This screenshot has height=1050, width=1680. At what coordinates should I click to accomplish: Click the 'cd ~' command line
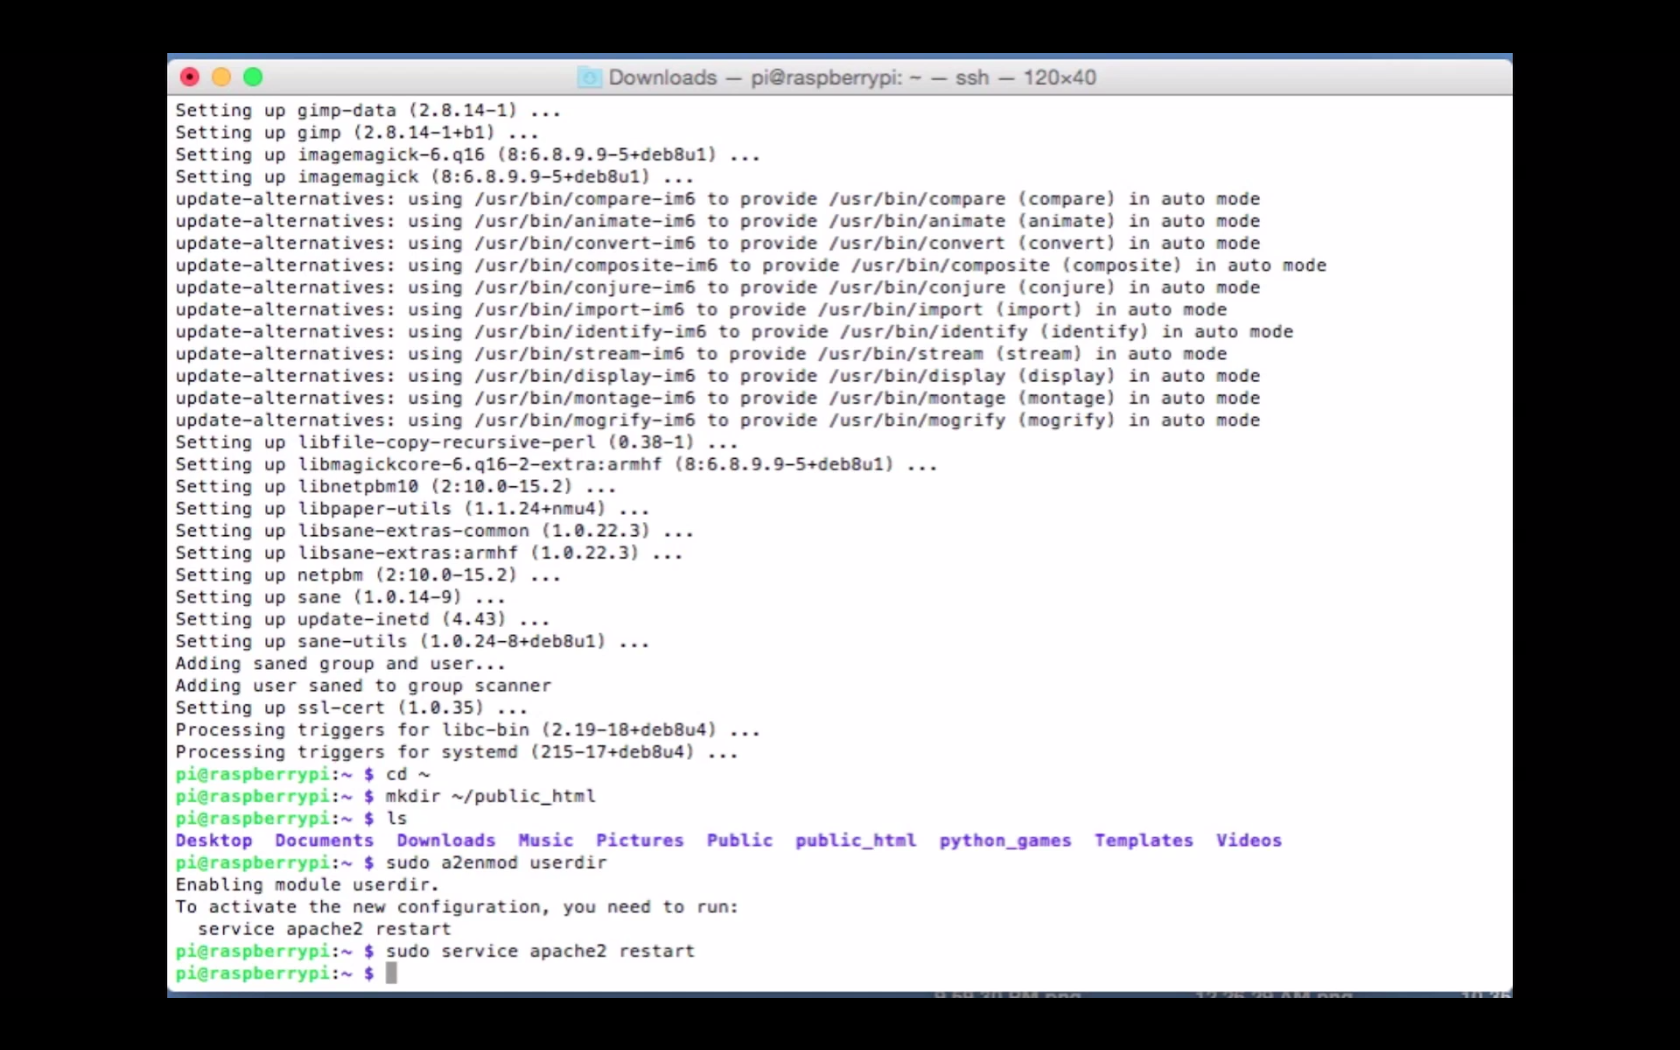(x=408, y=774)
